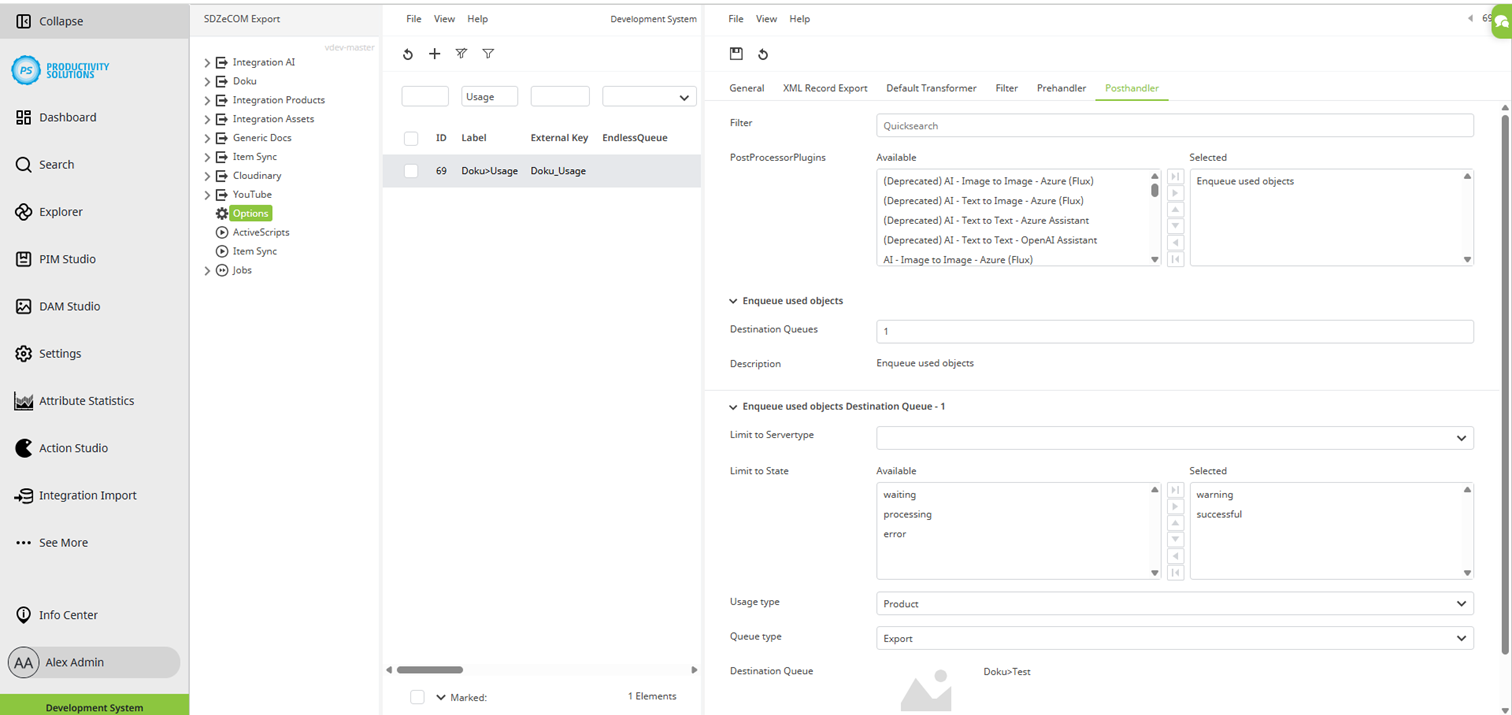Click the list panel horizontal scrollbar
1512x715 pixels.
pos(430,670)
